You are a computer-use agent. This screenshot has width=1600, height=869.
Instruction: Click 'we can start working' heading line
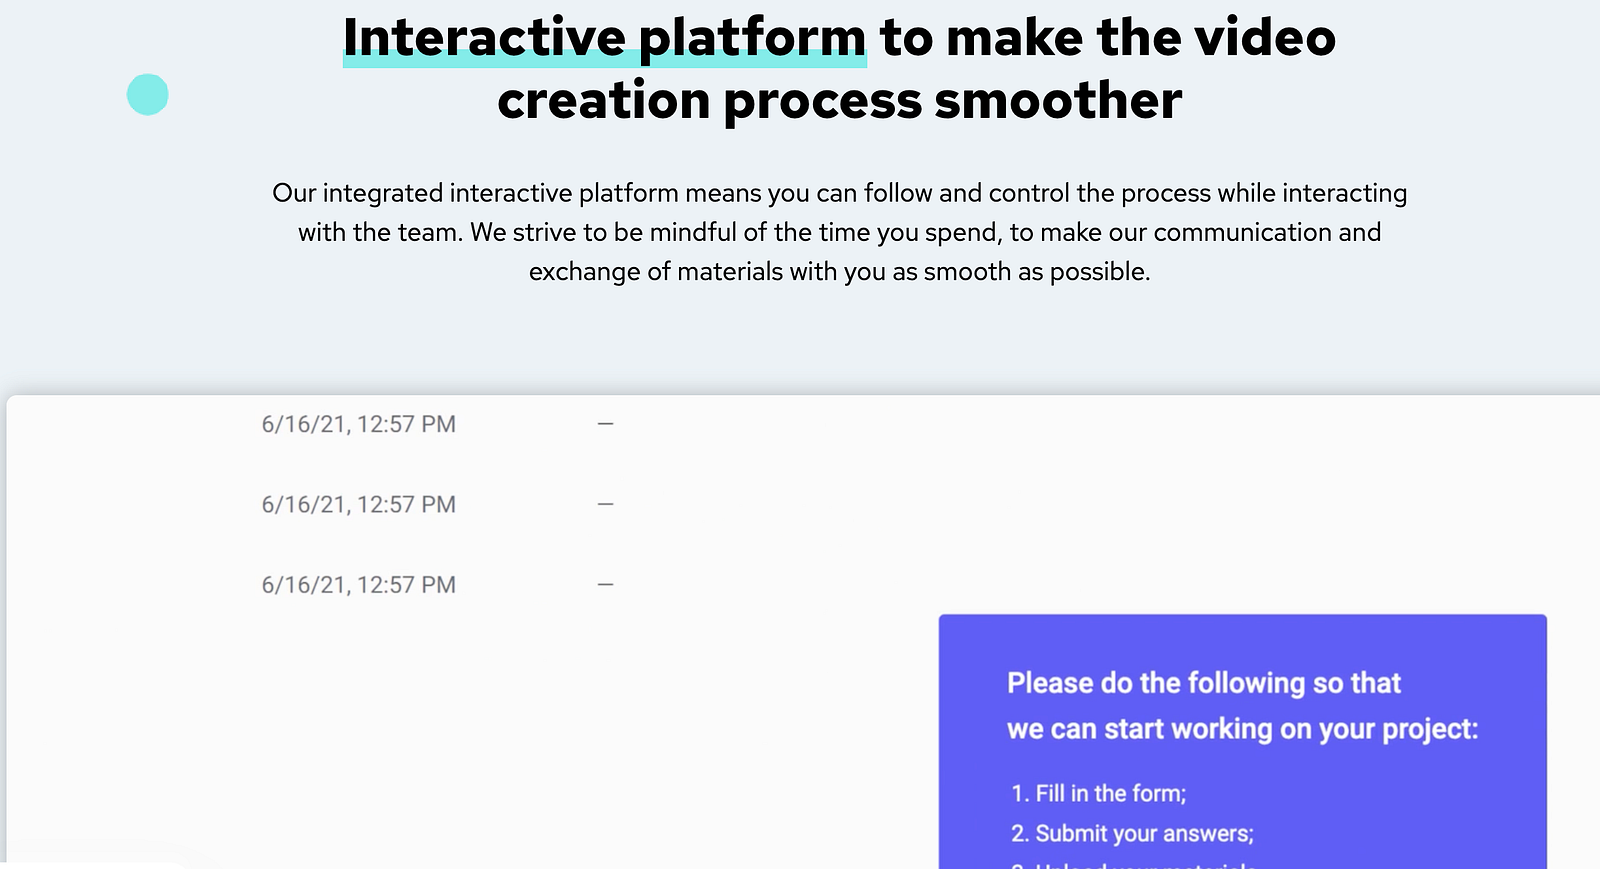coord(1241,729)
